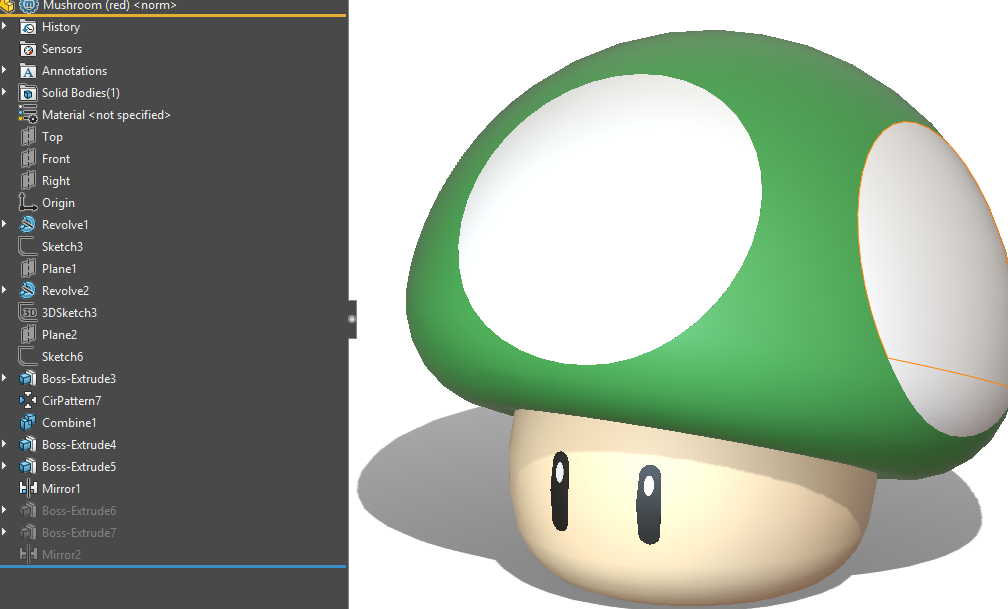Click the Material icon

(28, 114)
